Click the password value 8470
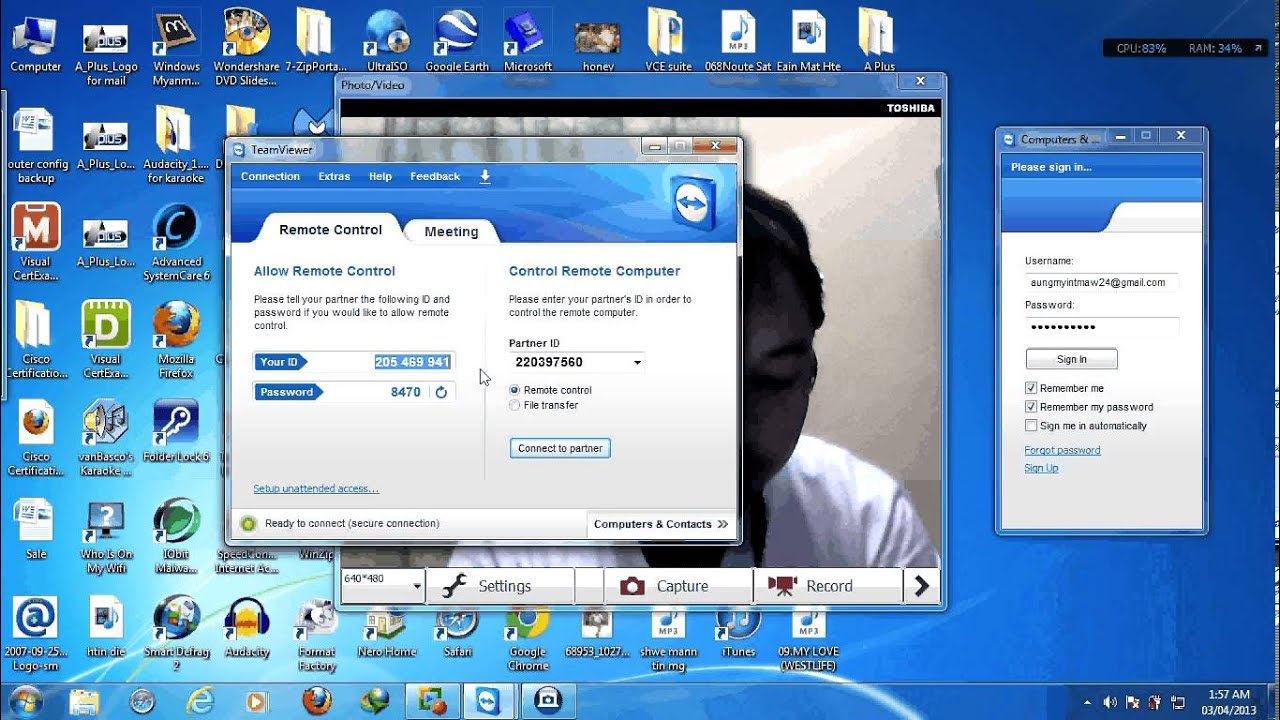 click(x=406, y=392)
